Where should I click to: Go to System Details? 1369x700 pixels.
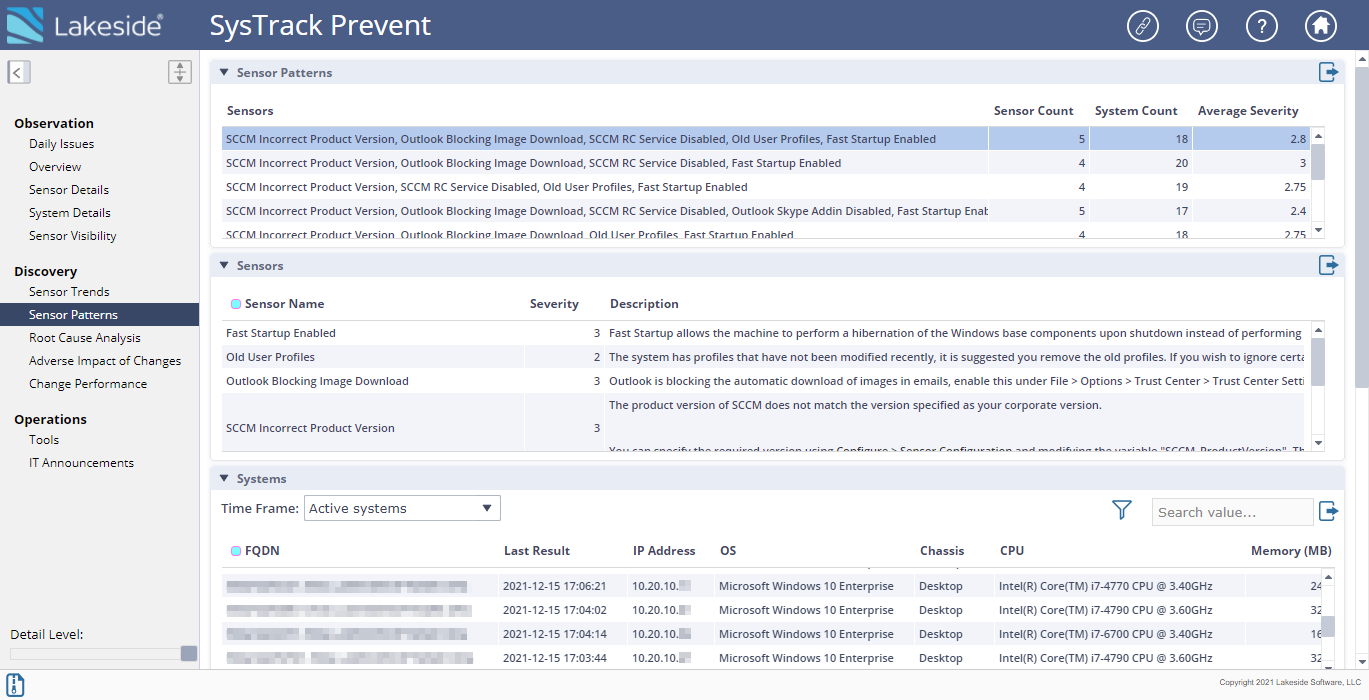pyautogui.click(x=70, y=213)
